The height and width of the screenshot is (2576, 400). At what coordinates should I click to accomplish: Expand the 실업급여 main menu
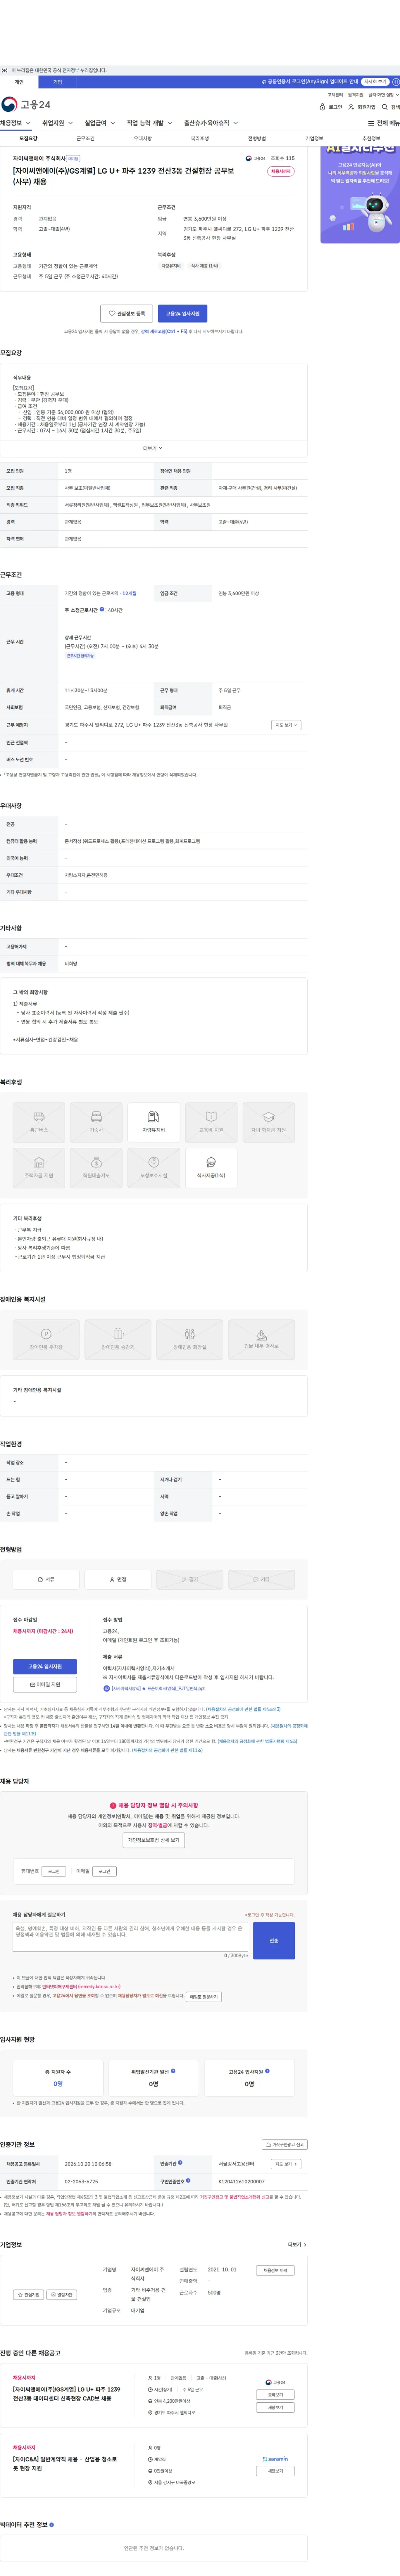(100, 123)
